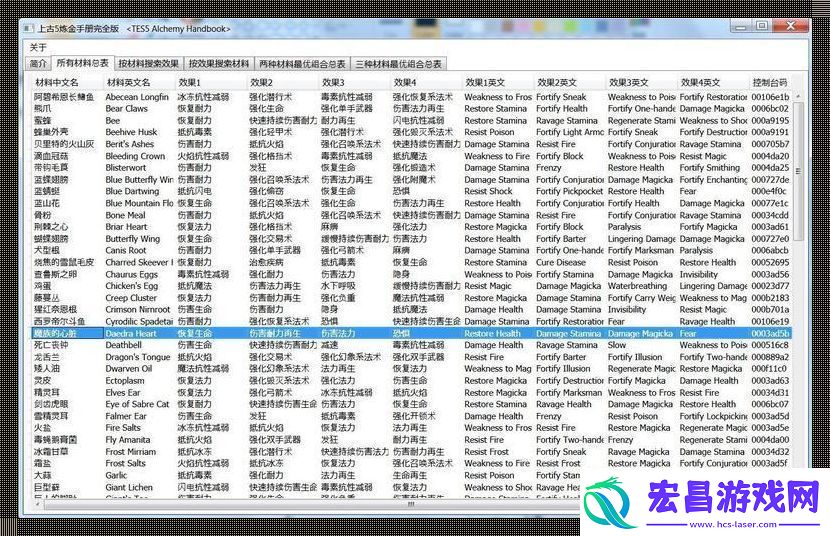Click the 效果2英文 column header
Screen dimensions: 830x536
(570, 83)
